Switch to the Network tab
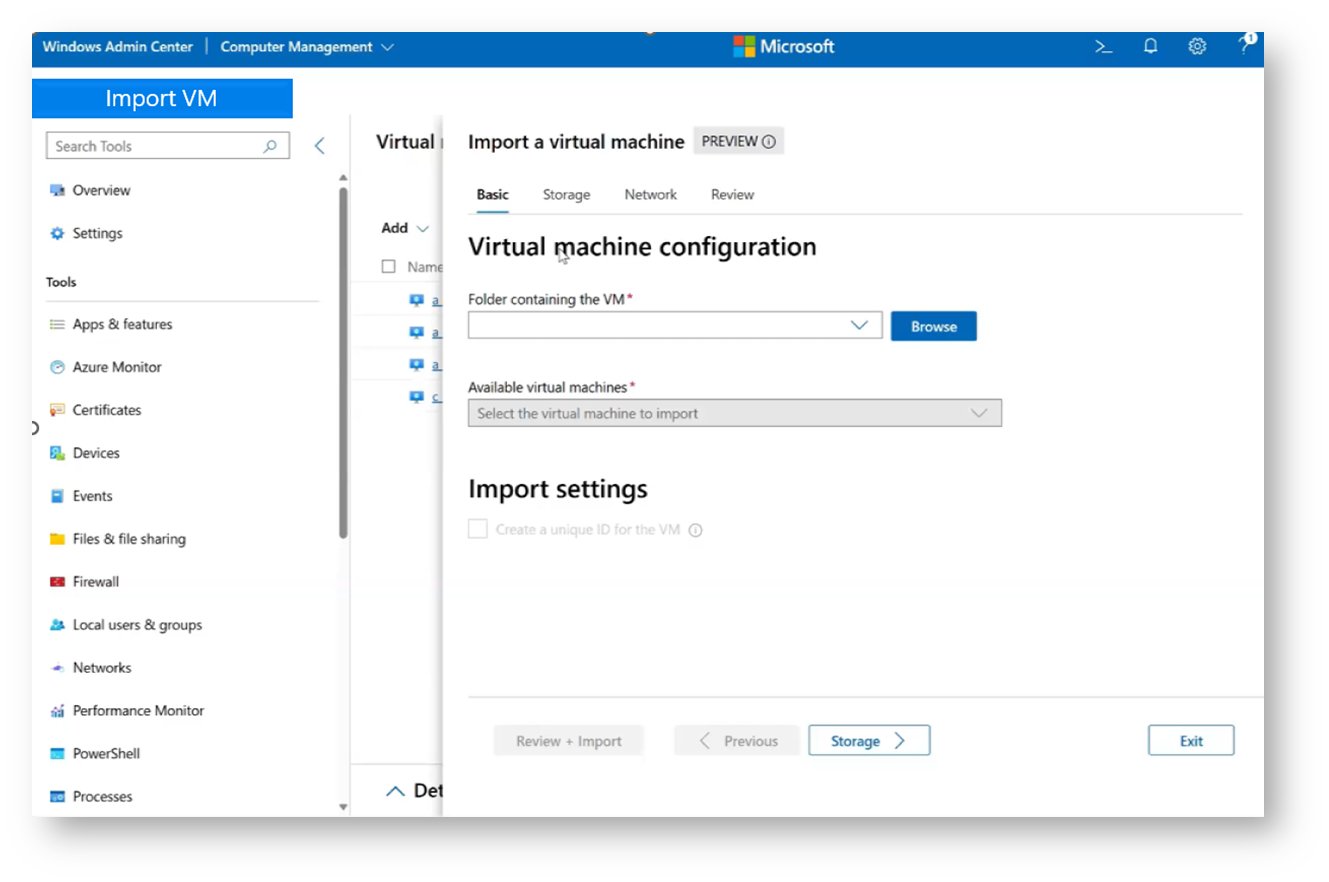 pos(650,194)
